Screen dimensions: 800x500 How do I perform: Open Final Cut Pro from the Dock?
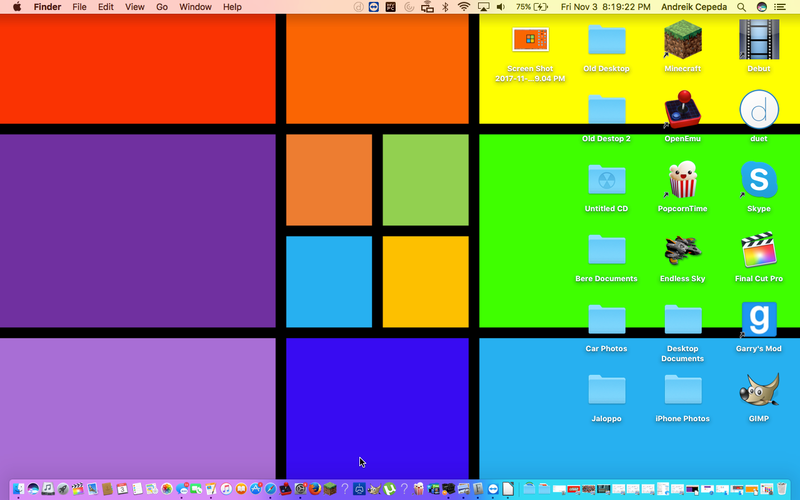coord(78,489)
